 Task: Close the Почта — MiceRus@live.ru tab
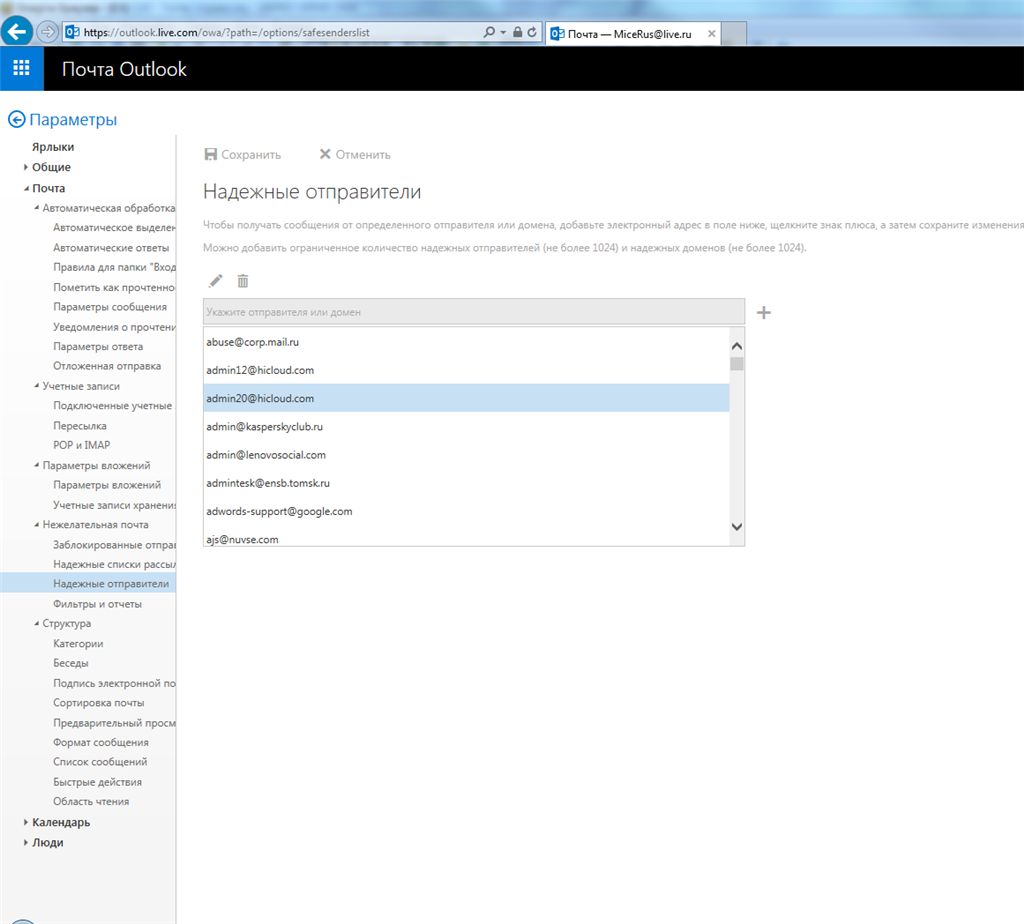[711, 33]
